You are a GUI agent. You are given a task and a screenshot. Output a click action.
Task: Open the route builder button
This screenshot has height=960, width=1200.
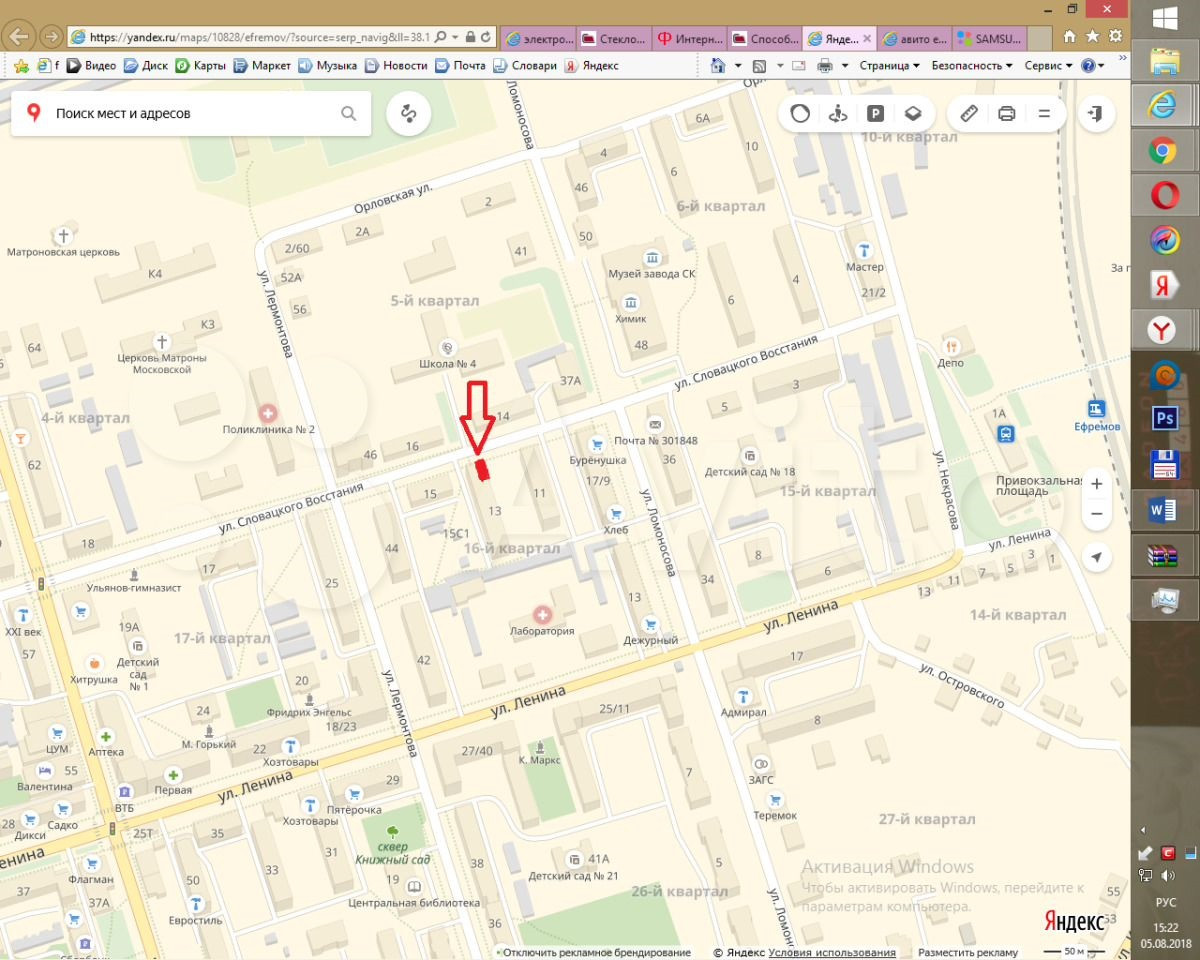[408, 114]
